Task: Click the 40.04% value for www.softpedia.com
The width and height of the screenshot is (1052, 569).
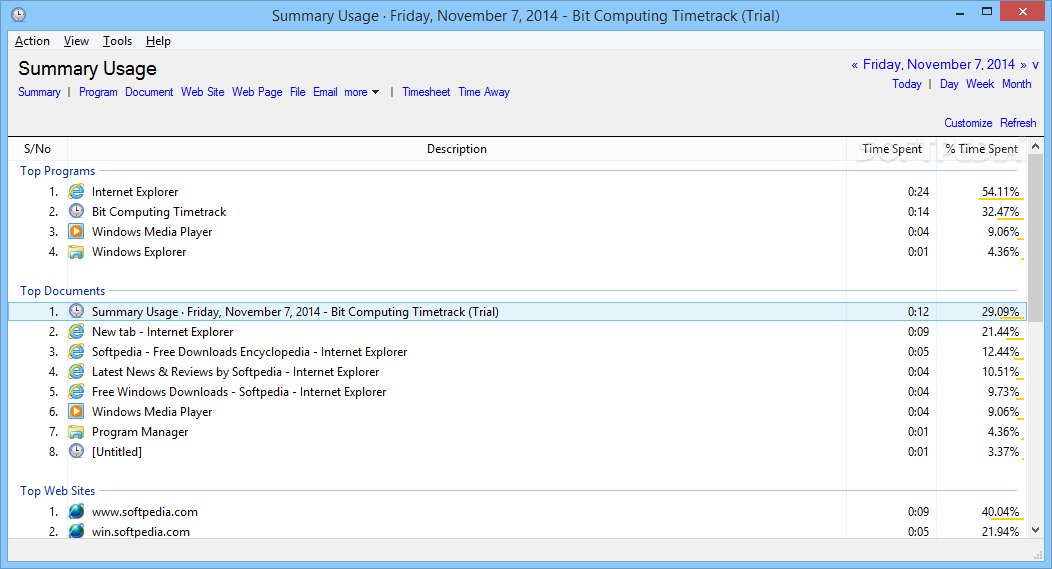Action: coord(1000,511)
